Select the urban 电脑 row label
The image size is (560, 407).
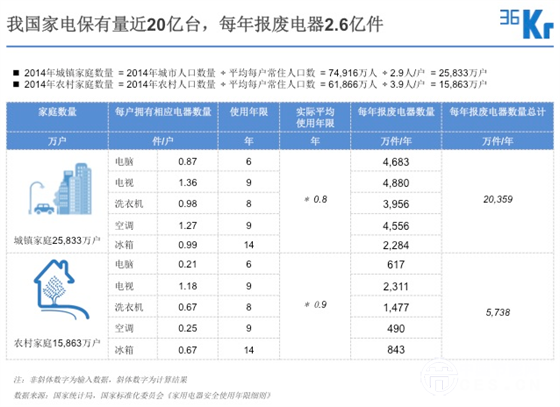click(124, 162)
